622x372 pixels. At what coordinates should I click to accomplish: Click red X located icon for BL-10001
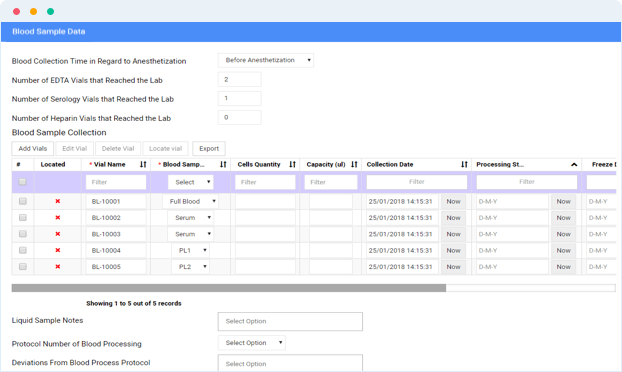click(x=58, y=201)
